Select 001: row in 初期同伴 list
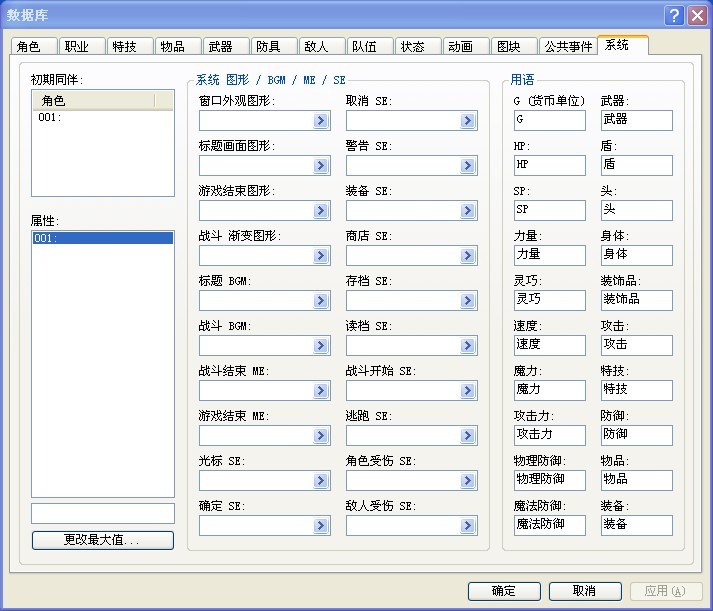The height and width of the screenshot is (611, 713). [x=103, y=117]
